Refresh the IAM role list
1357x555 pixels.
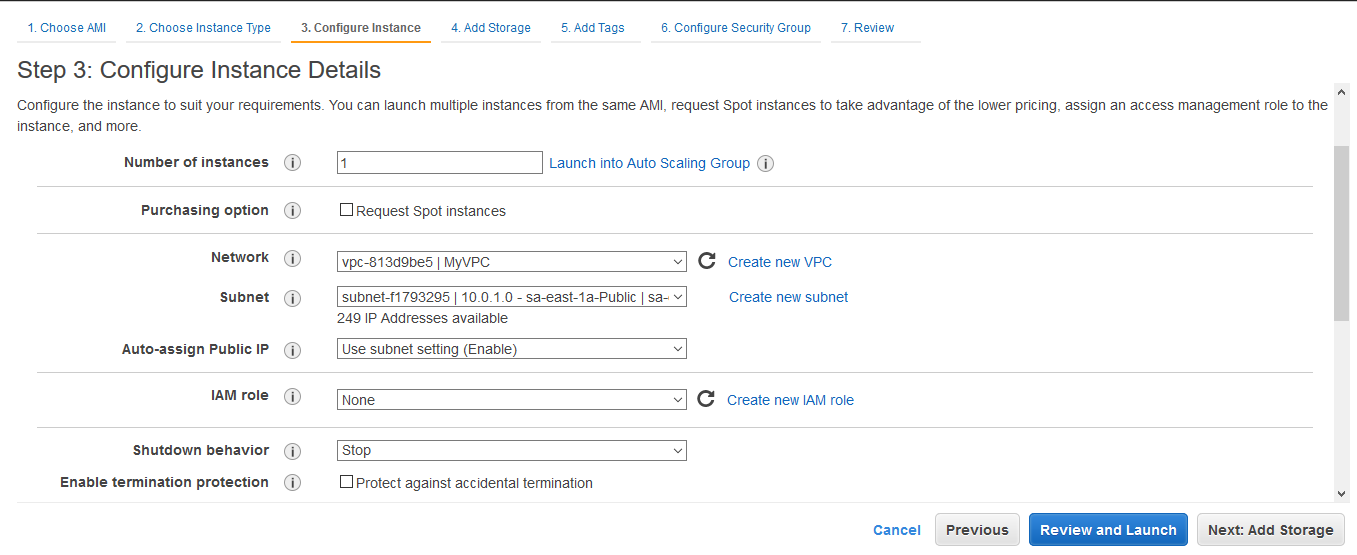(x=706, y=399)
